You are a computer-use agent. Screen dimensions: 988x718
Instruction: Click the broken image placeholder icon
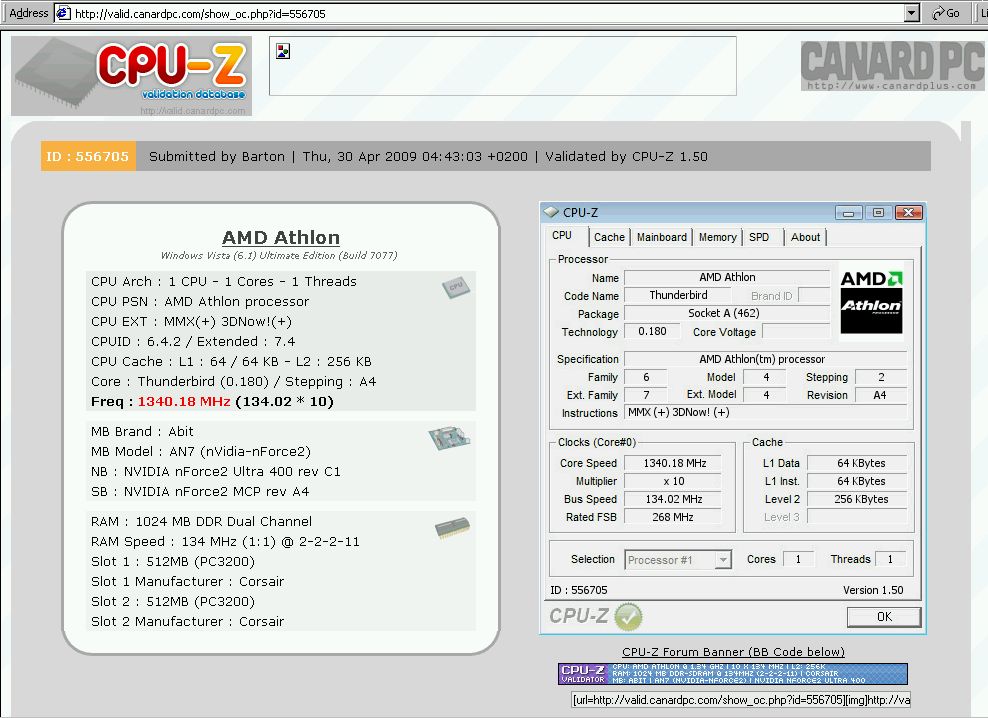tap(283, 51)
